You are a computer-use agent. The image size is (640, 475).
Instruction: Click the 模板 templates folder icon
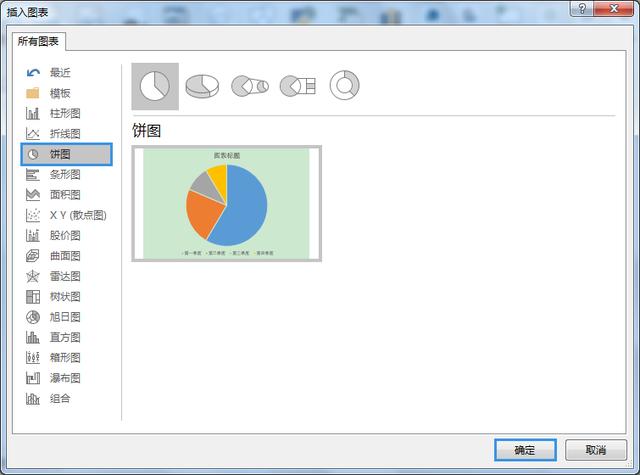33,93
